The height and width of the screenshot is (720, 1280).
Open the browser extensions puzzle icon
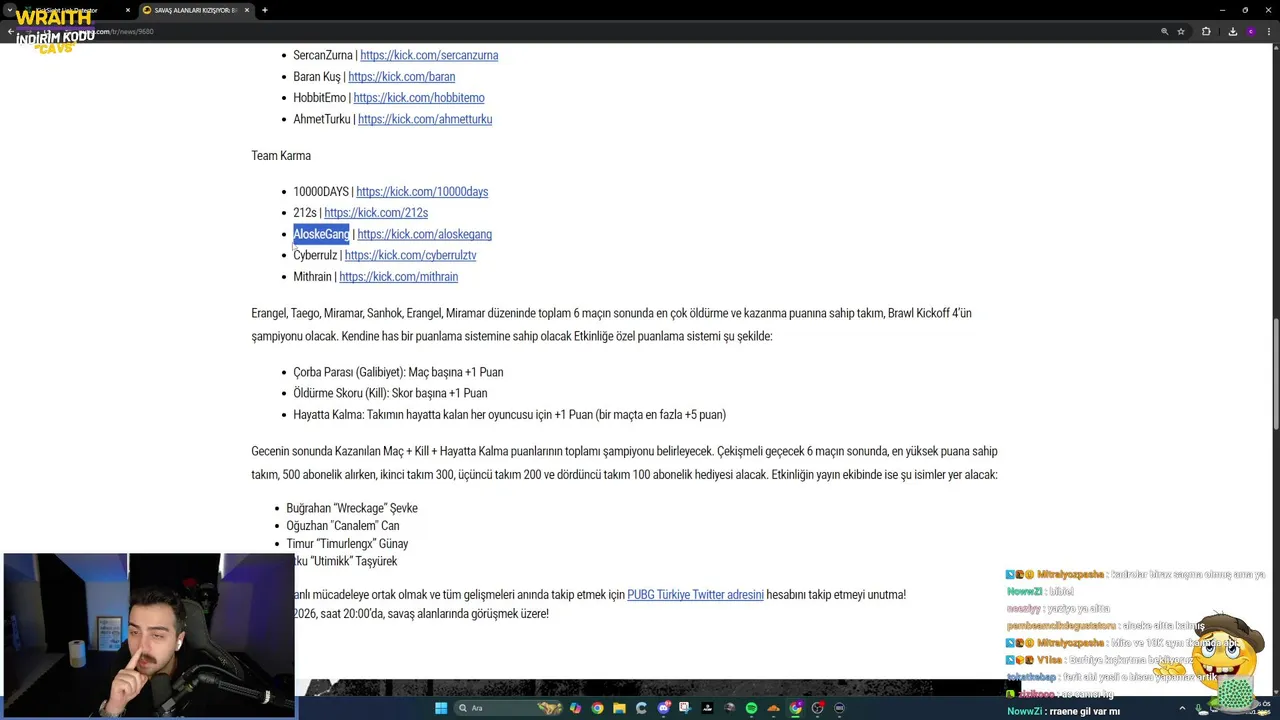click(x=1206, y=31)
